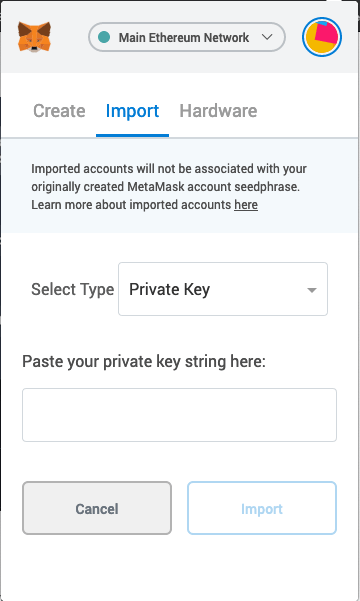Focus the private key string input box
The width and height of the screenshot is (360, 601).
coord(179,415)
